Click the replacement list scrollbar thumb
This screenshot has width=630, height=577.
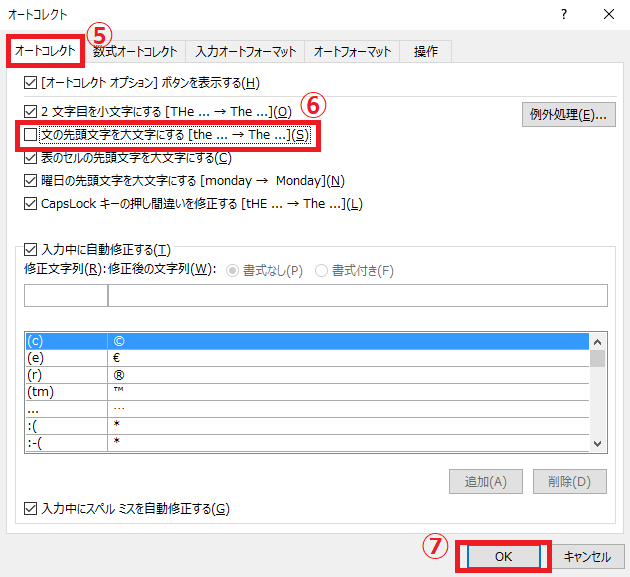[598, 358]
